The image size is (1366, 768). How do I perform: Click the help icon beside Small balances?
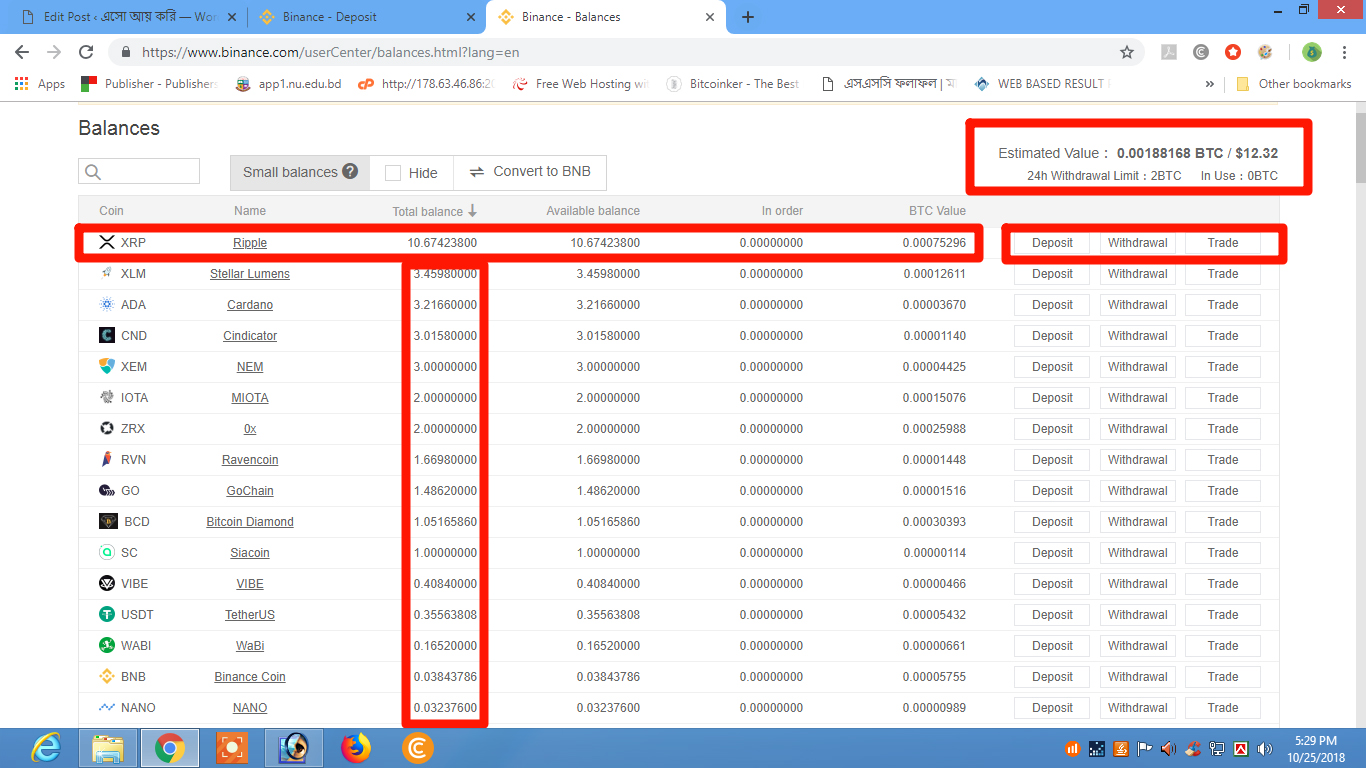350,171
